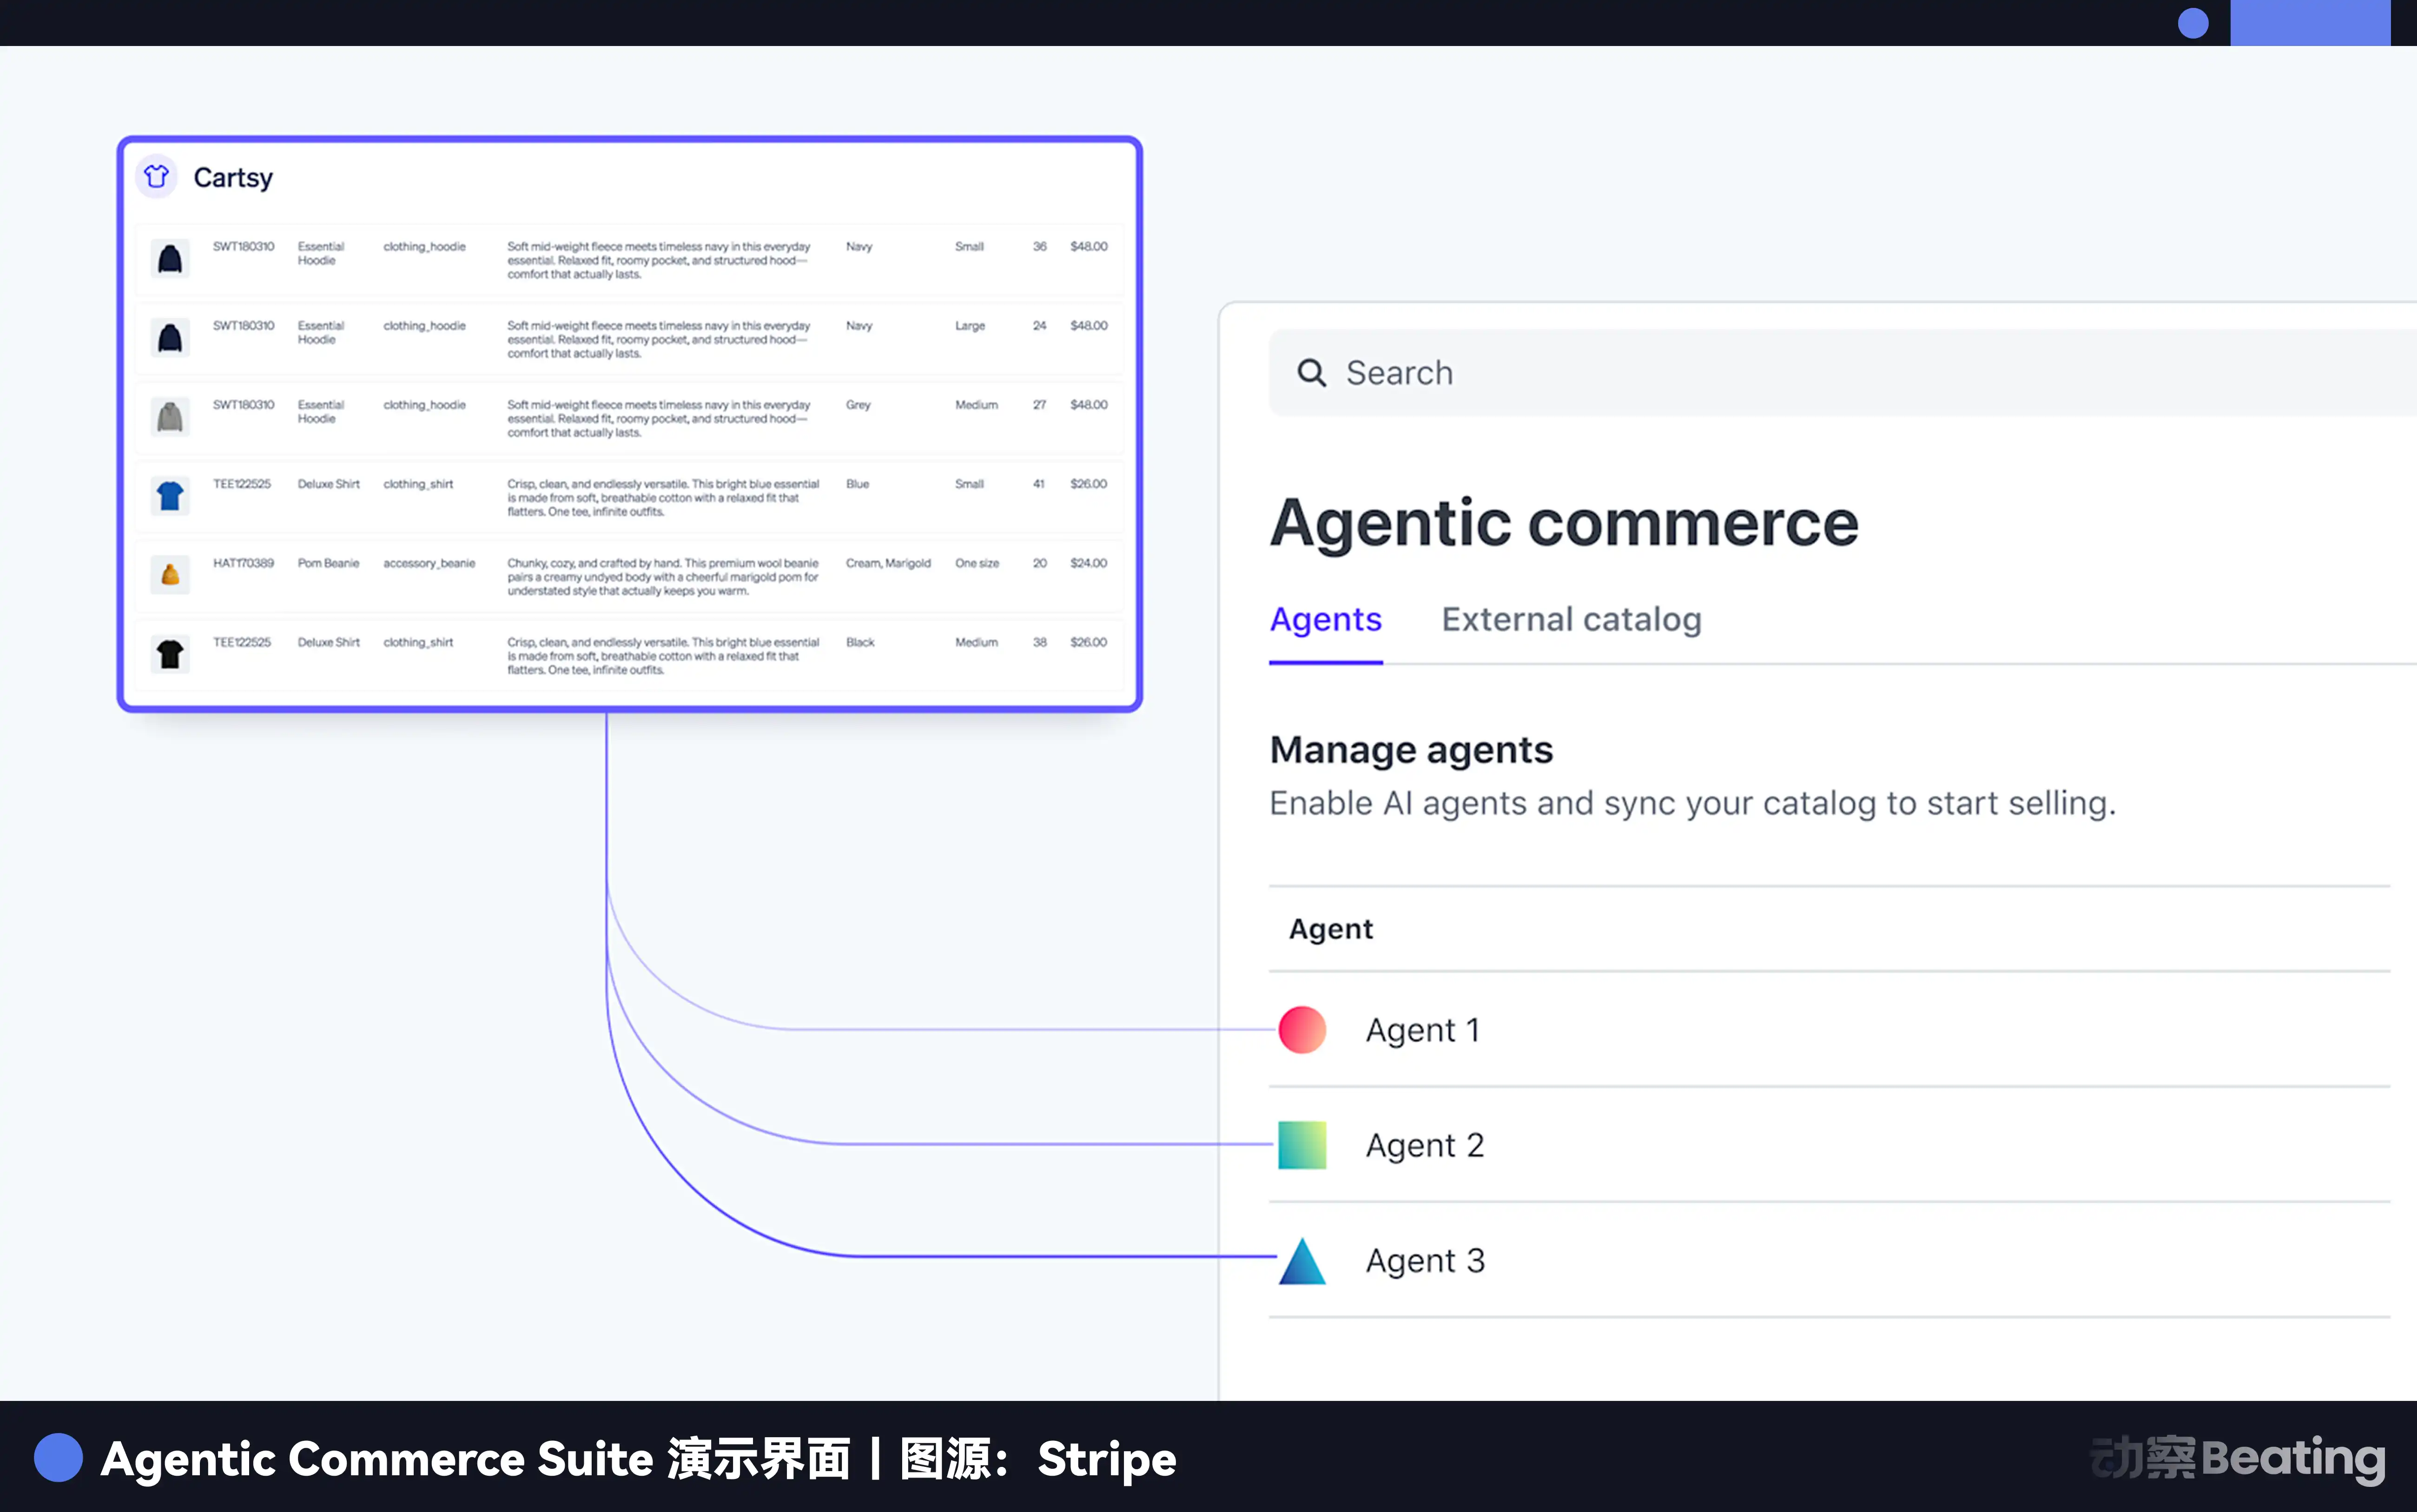Open the Agent 1 row label
The width and height of the screenshot is (2417, 1512).
coord(1422,1030)
